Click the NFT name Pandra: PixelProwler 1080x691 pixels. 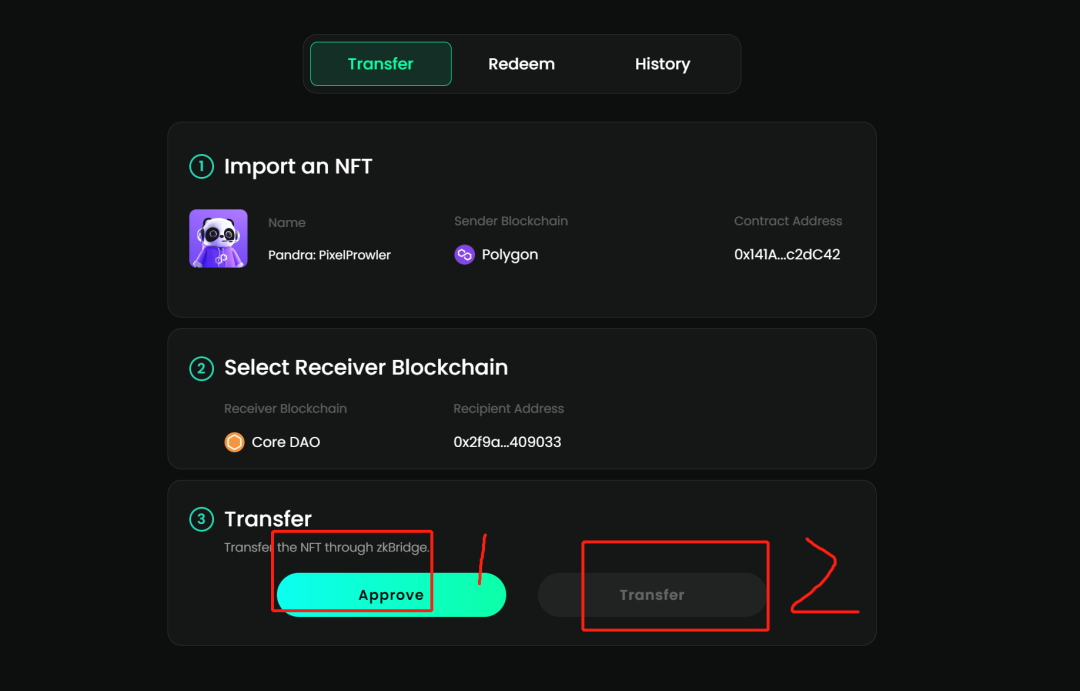tap(329, 255)
